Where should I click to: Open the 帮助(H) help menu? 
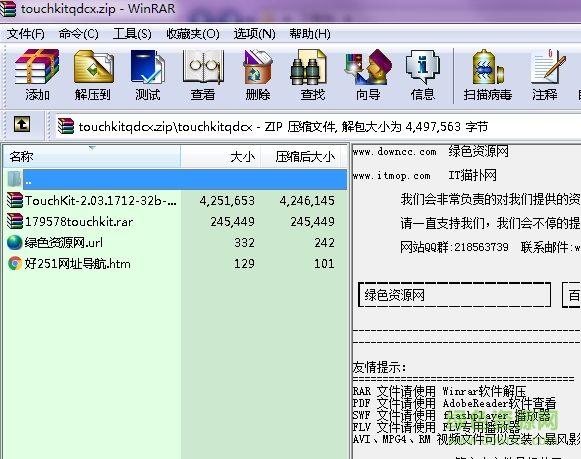310,34
